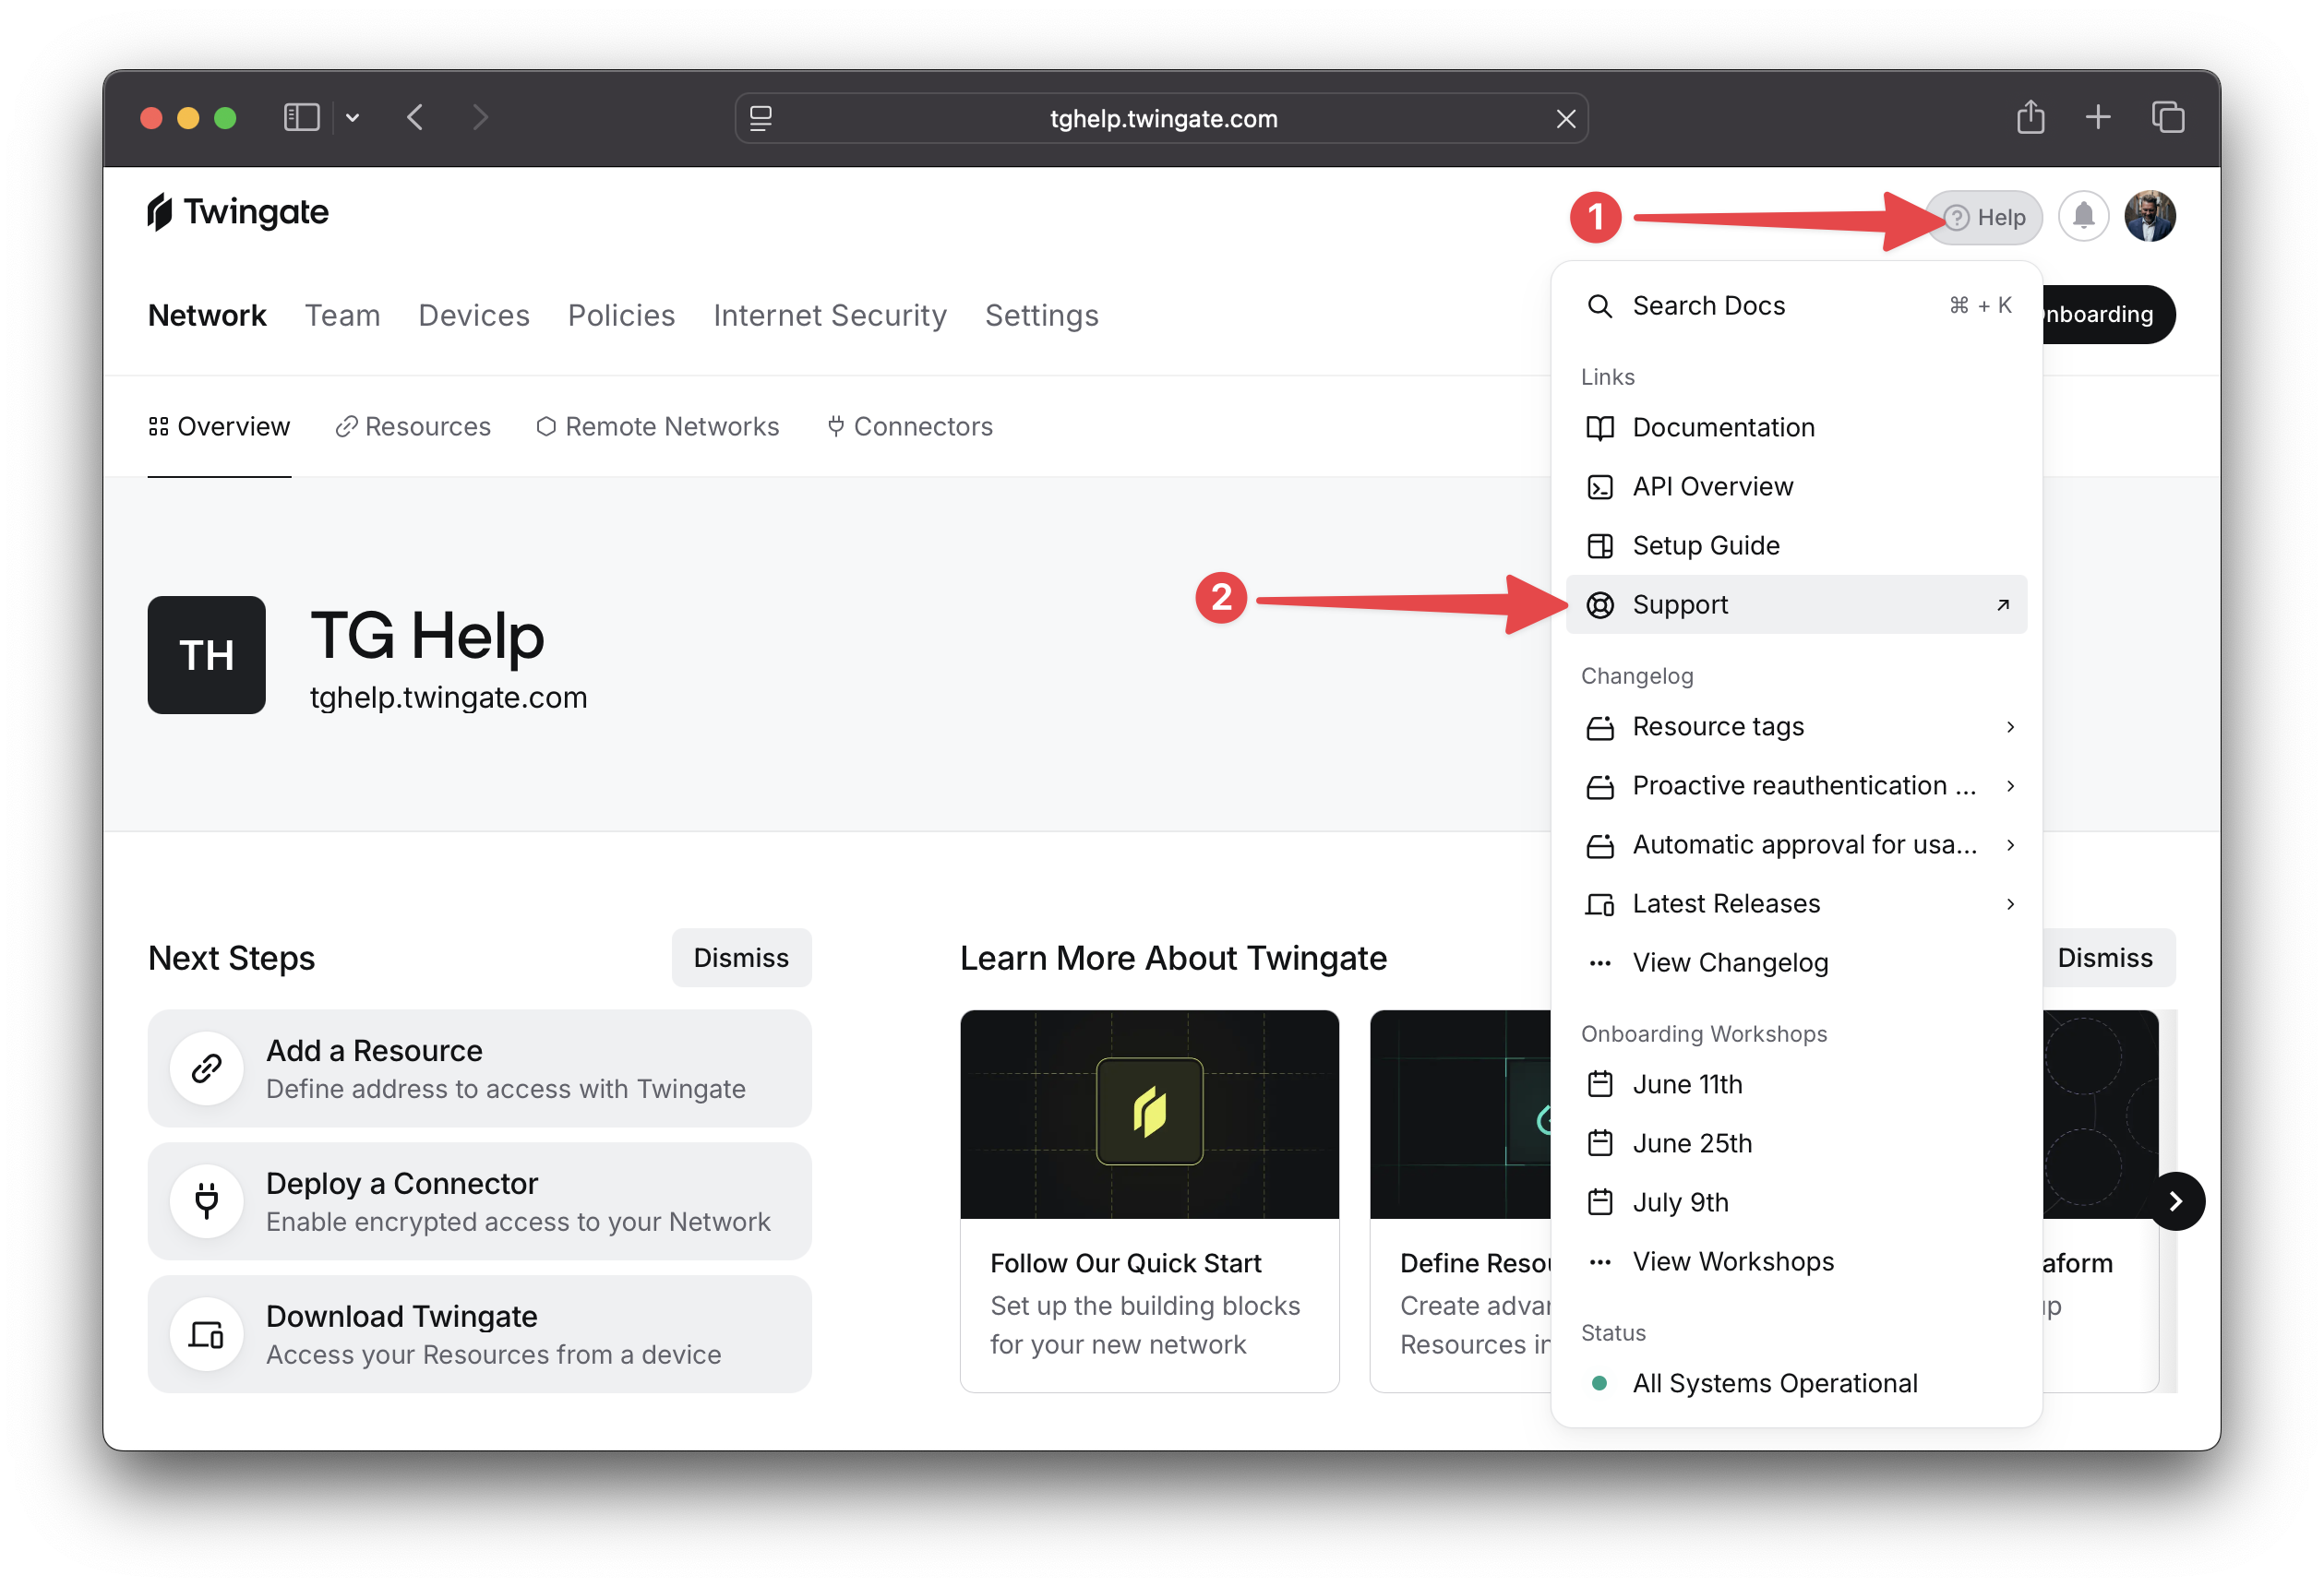This screenshot has height=1587, width=2324.
Task: Advance the carousel with next arrow
Action: (x=2175, y=1202)
